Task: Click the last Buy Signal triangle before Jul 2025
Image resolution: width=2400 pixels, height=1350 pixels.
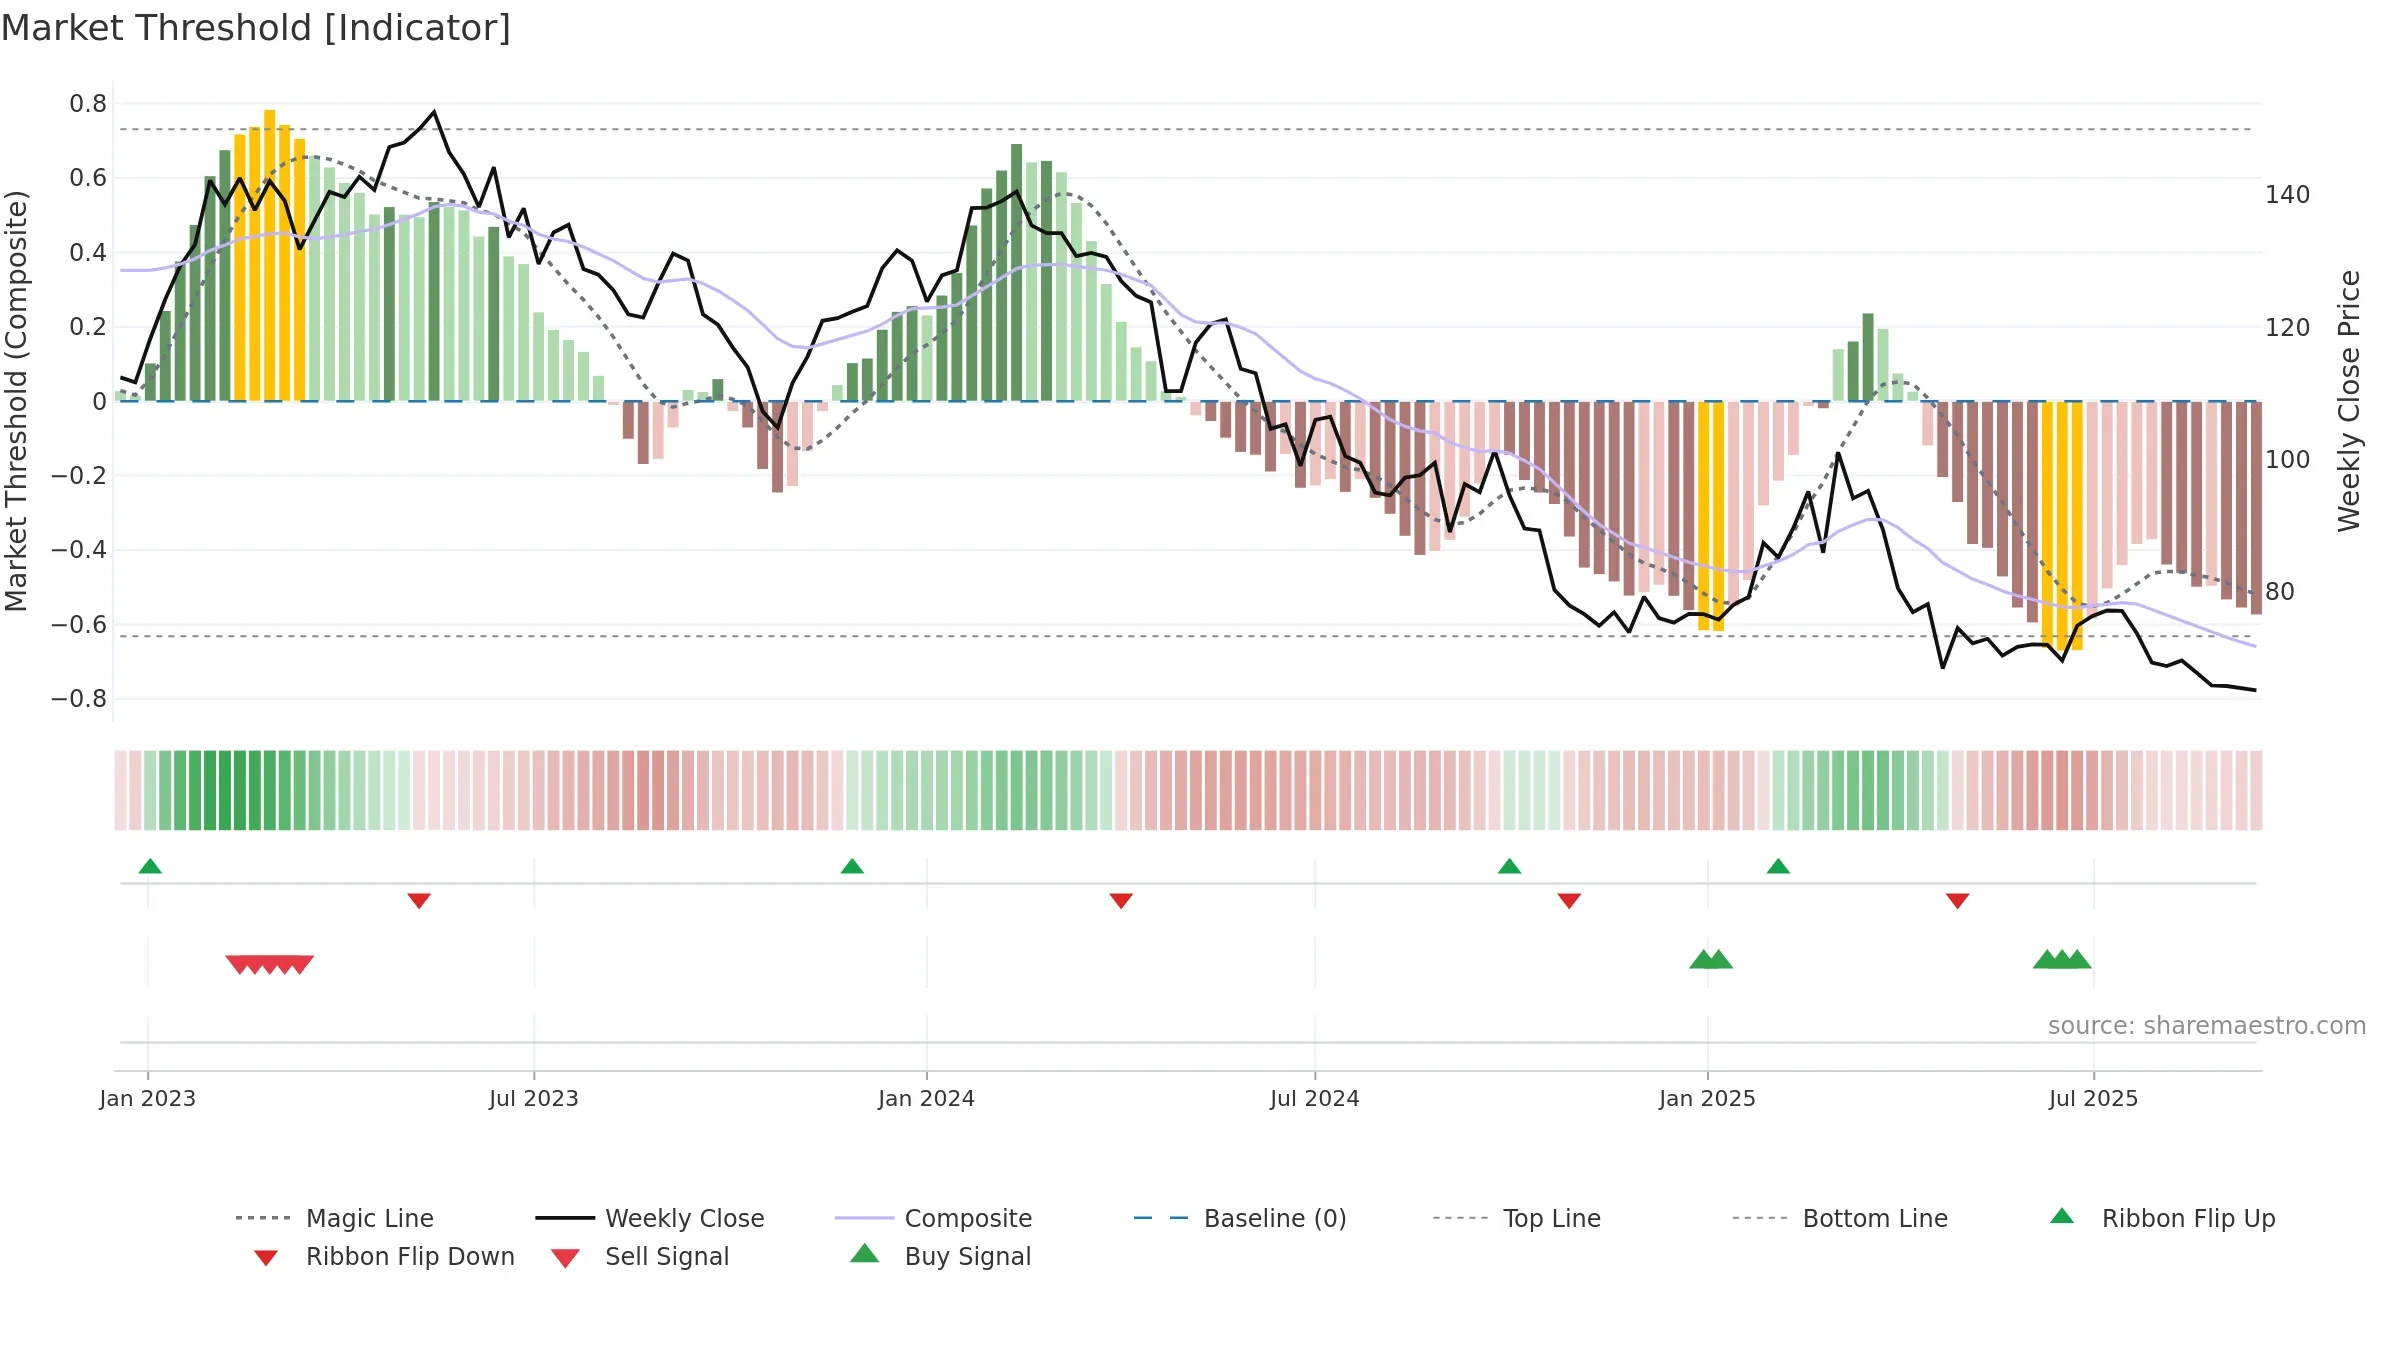Action: [2078, 959]
